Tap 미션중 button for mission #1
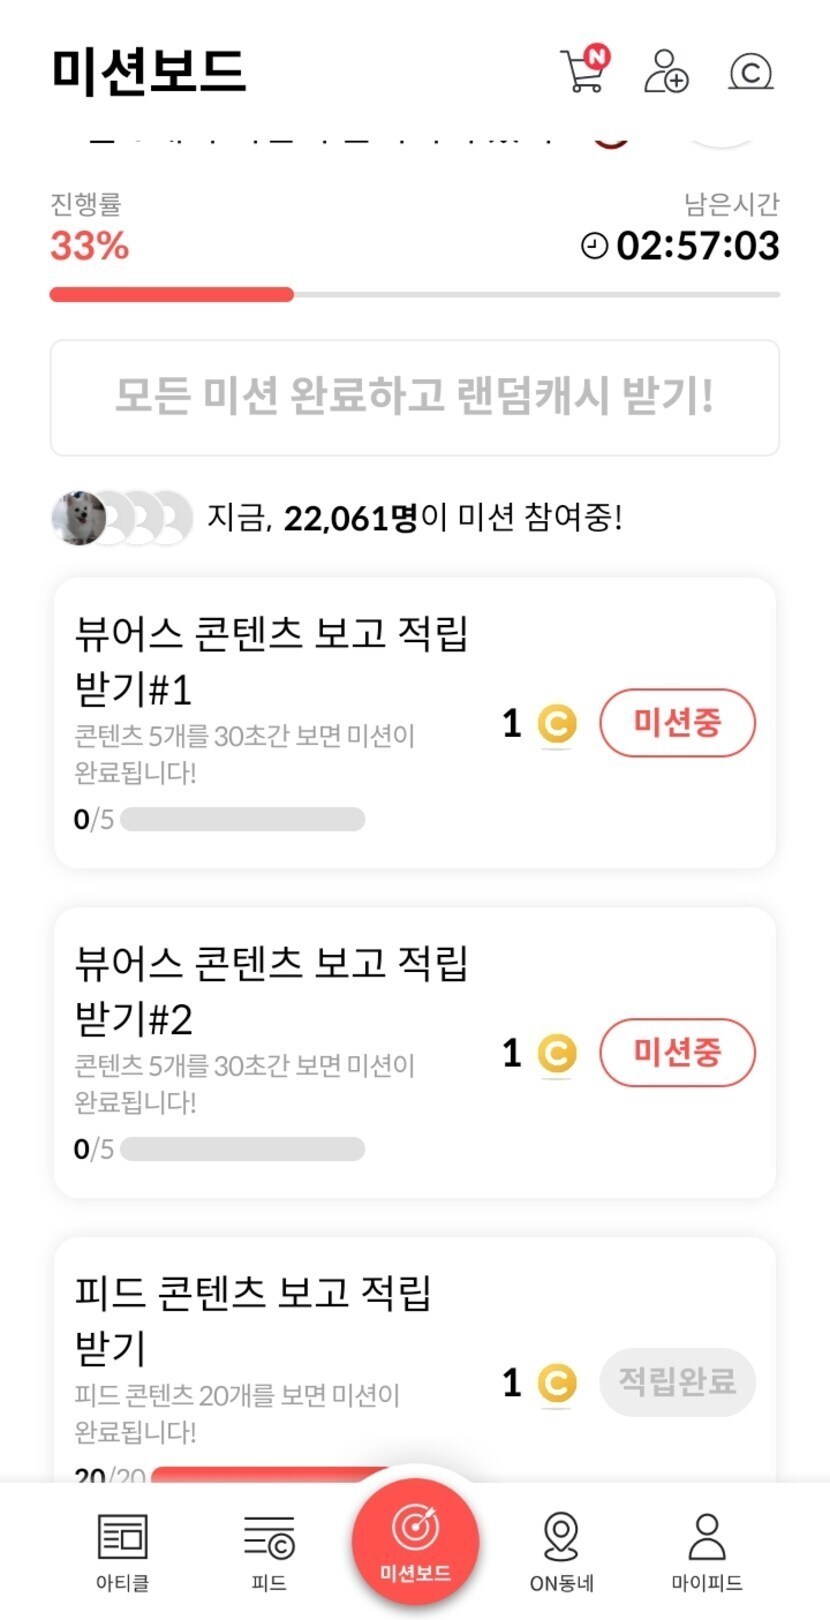Viewport: 830px width, 1620px height. point(677,722)
